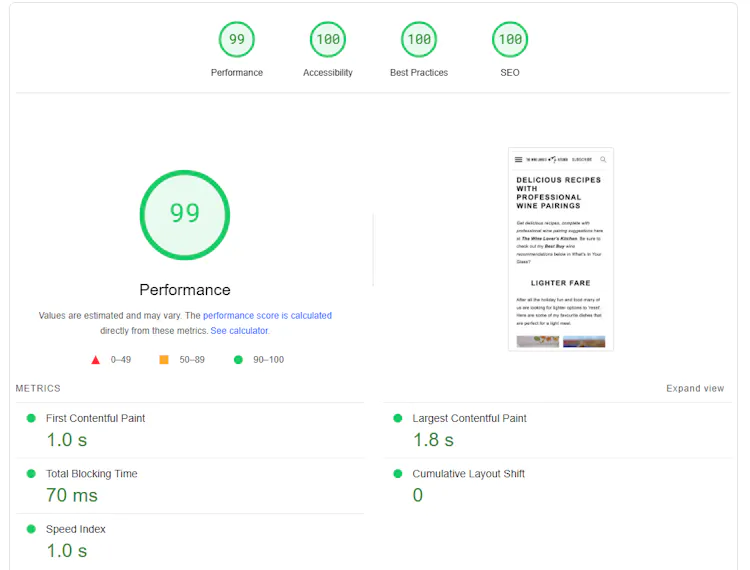The width and height of the screenshot is (750, 570).
Task: Click the 1.8 s value
Action: point(433,440)
